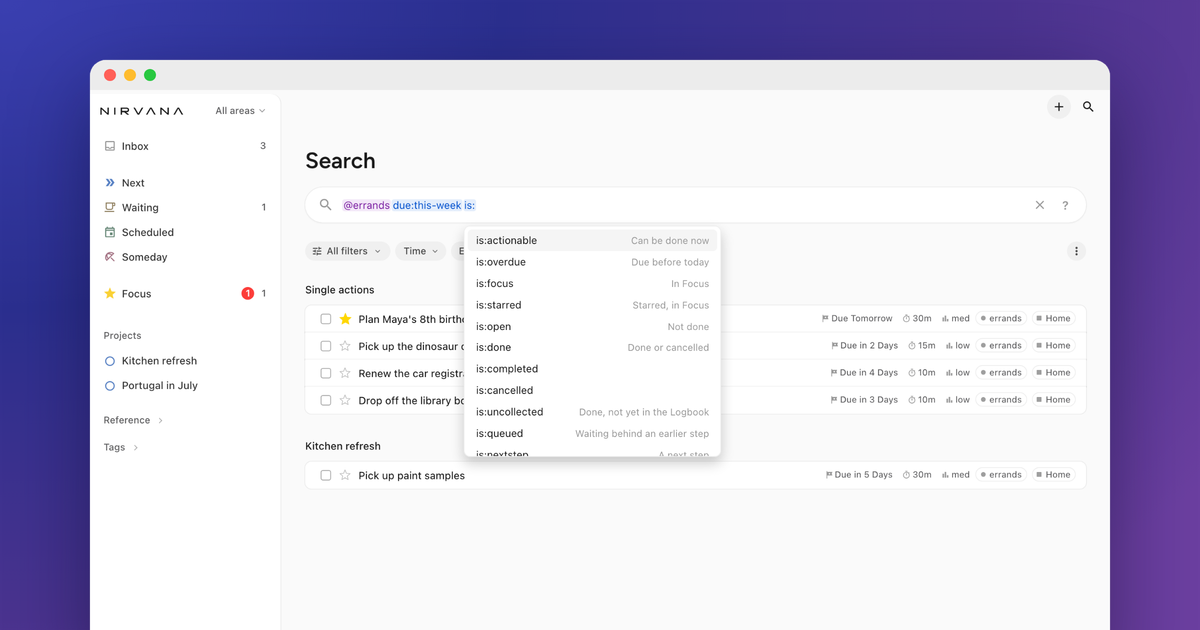Click the add new item plus icon
The image size is (1200, 630).
coord(1059,107)
